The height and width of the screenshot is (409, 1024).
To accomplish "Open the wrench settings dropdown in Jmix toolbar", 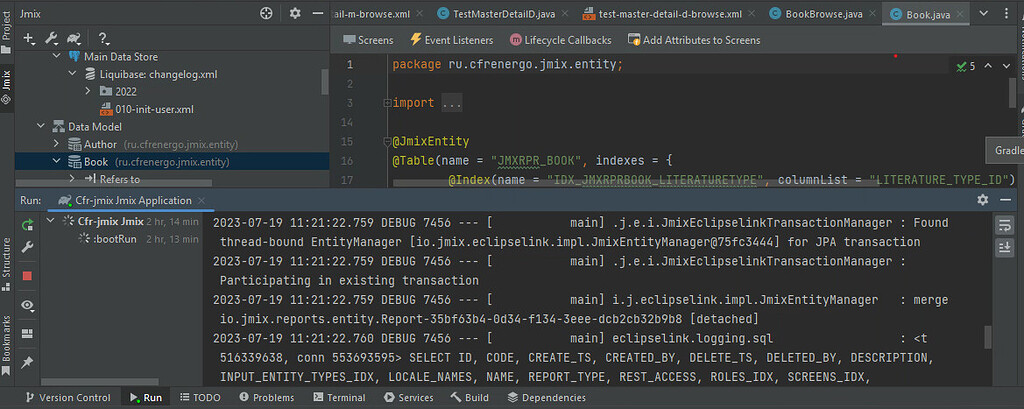I will coord(52,39).
